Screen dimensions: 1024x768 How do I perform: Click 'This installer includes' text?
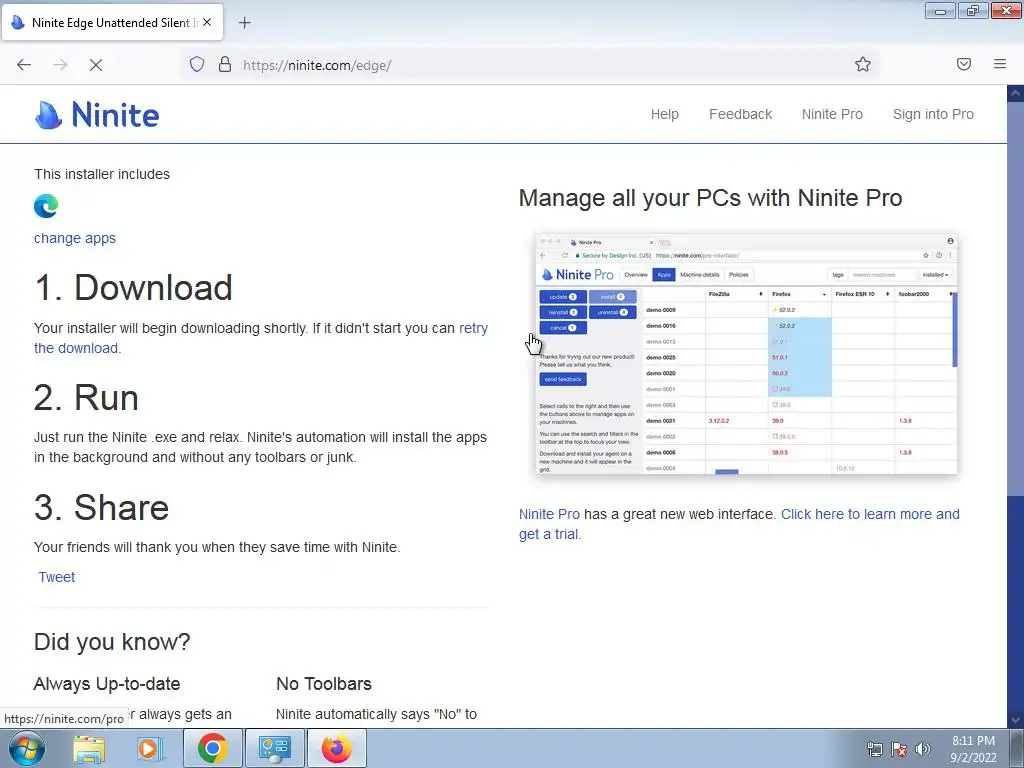point(102,174)
